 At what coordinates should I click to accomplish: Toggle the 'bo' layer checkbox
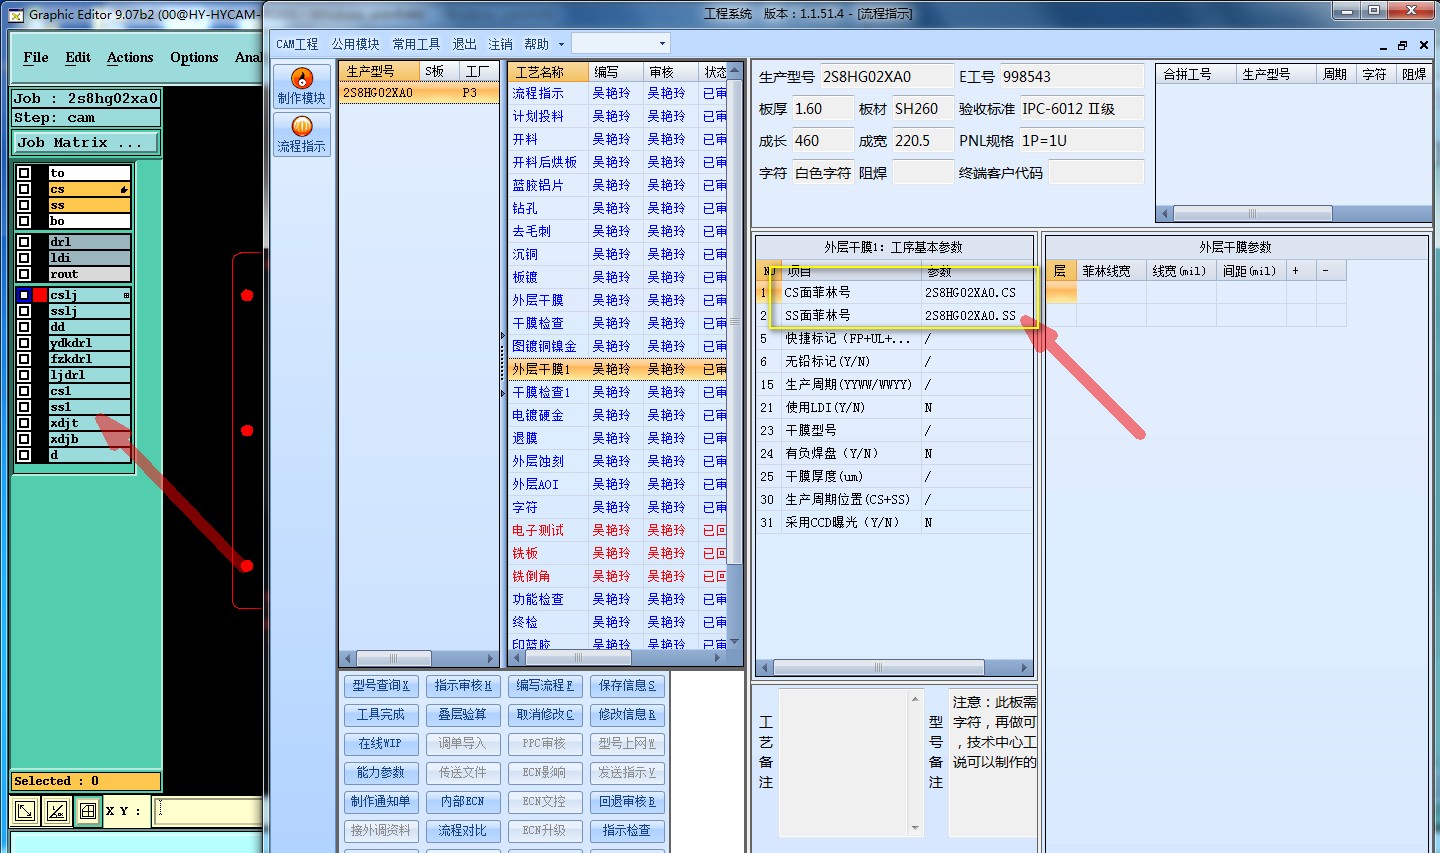tap(24, 221)
